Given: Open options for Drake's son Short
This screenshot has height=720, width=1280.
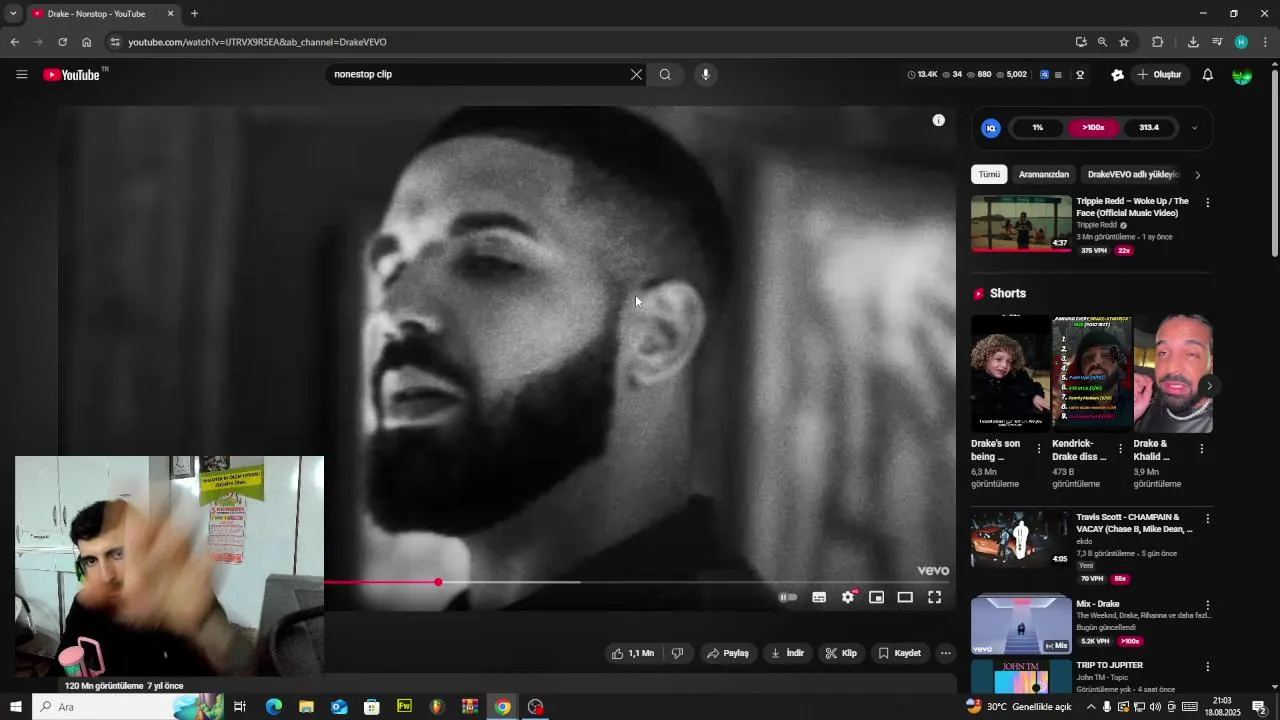Looking at the screenshot, I should tap(1039, 449).
